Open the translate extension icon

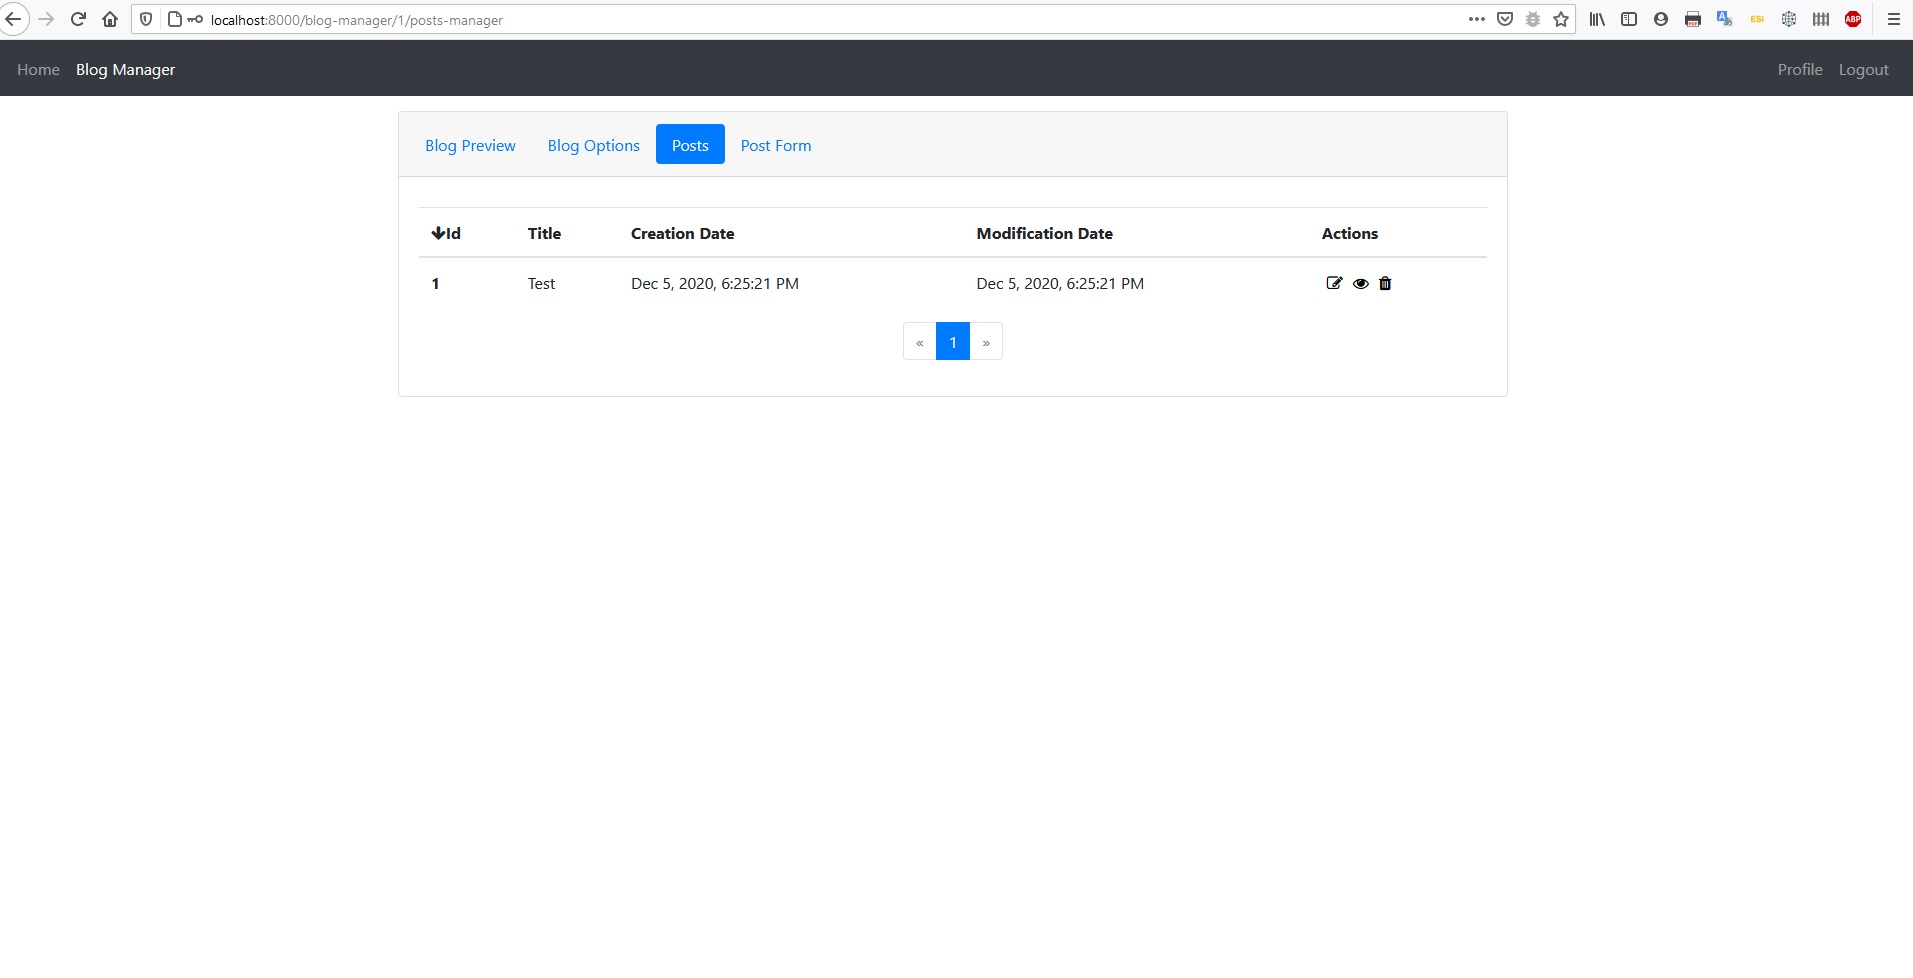(1725, 19)
